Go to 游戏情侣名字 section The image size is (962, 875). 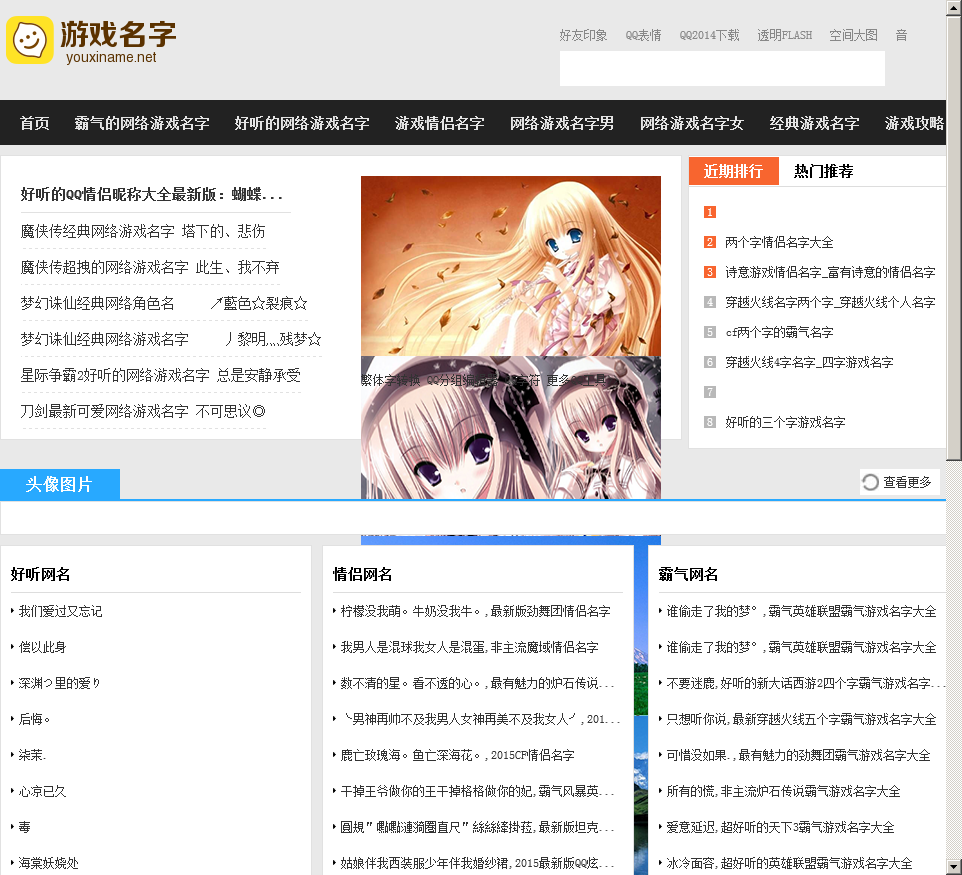[439, 123]
